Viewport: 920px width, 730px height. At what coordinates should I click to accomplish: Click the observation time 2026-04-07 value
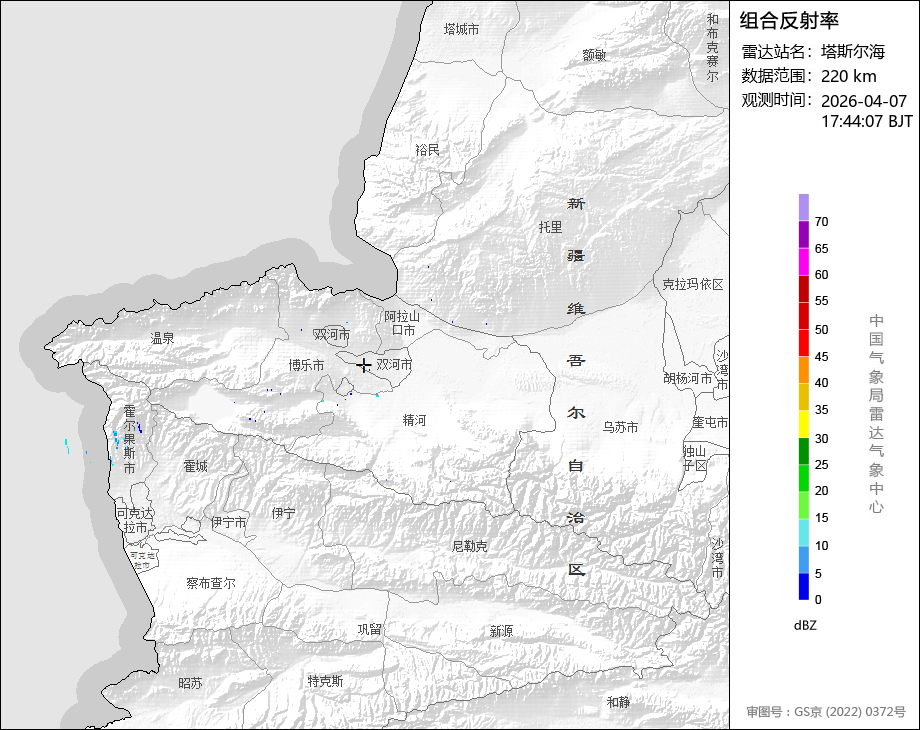(863, 101)
